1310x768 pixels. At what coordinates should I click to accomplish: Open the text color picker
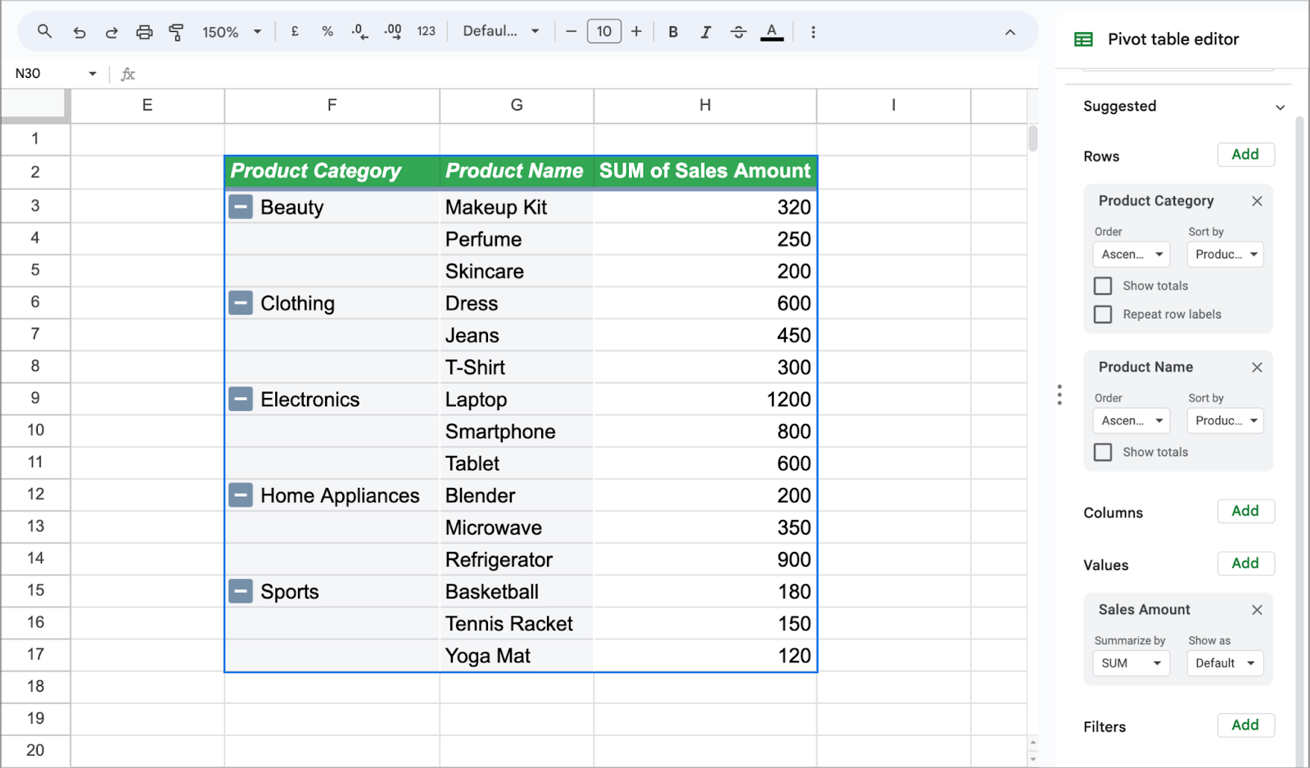pyautogui.click(x=772, y=32)
